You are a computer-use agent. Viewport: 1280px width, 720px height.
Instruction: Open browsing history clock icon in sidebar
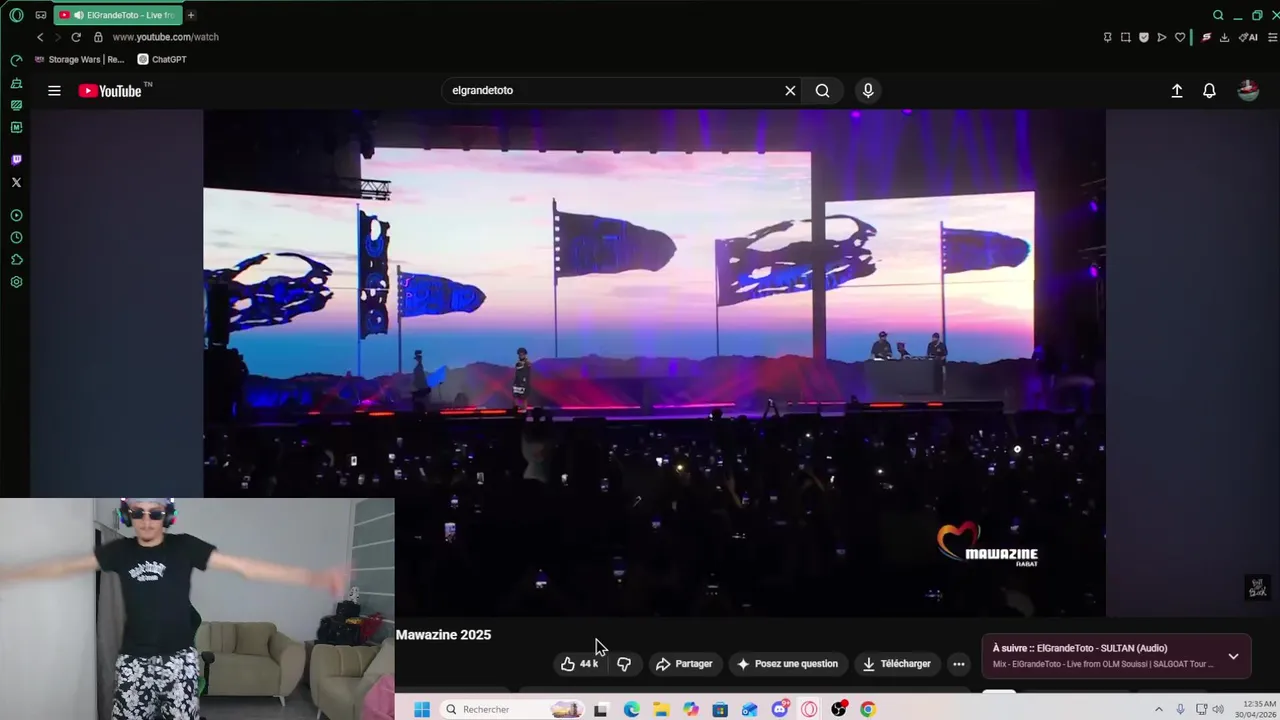16,238
